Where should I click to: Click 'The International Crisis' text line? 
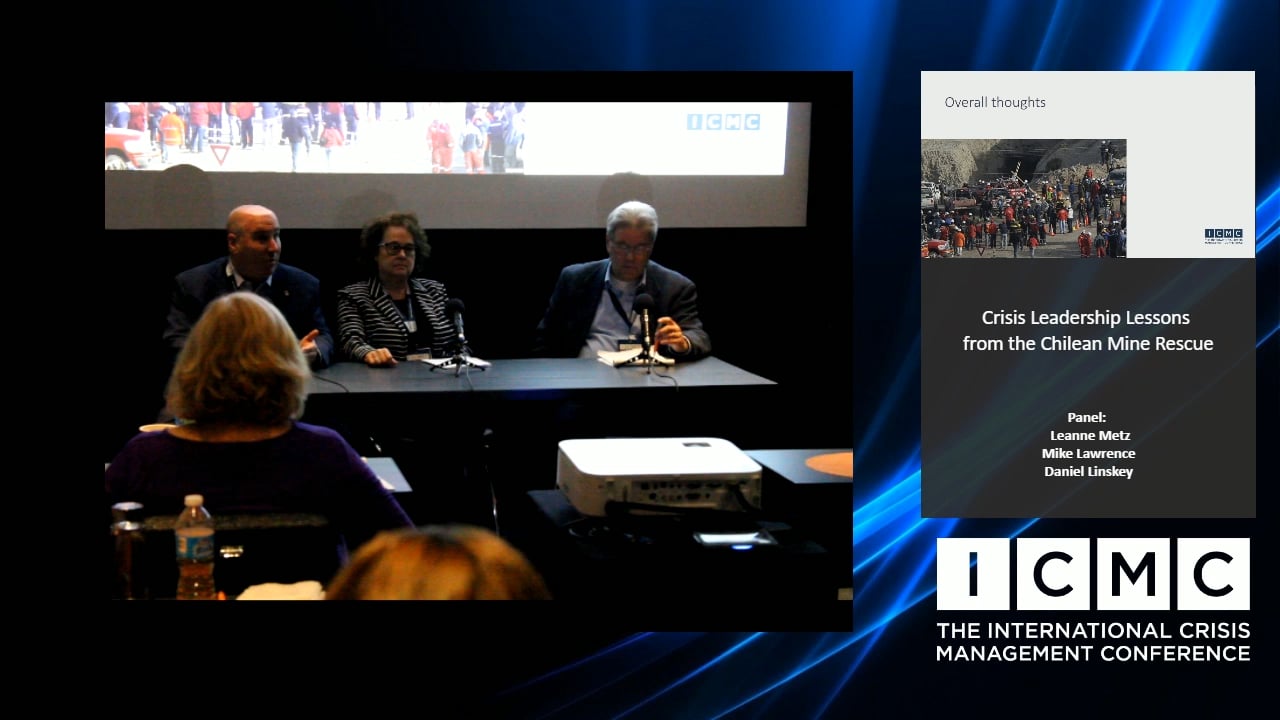pos(1093,631)
